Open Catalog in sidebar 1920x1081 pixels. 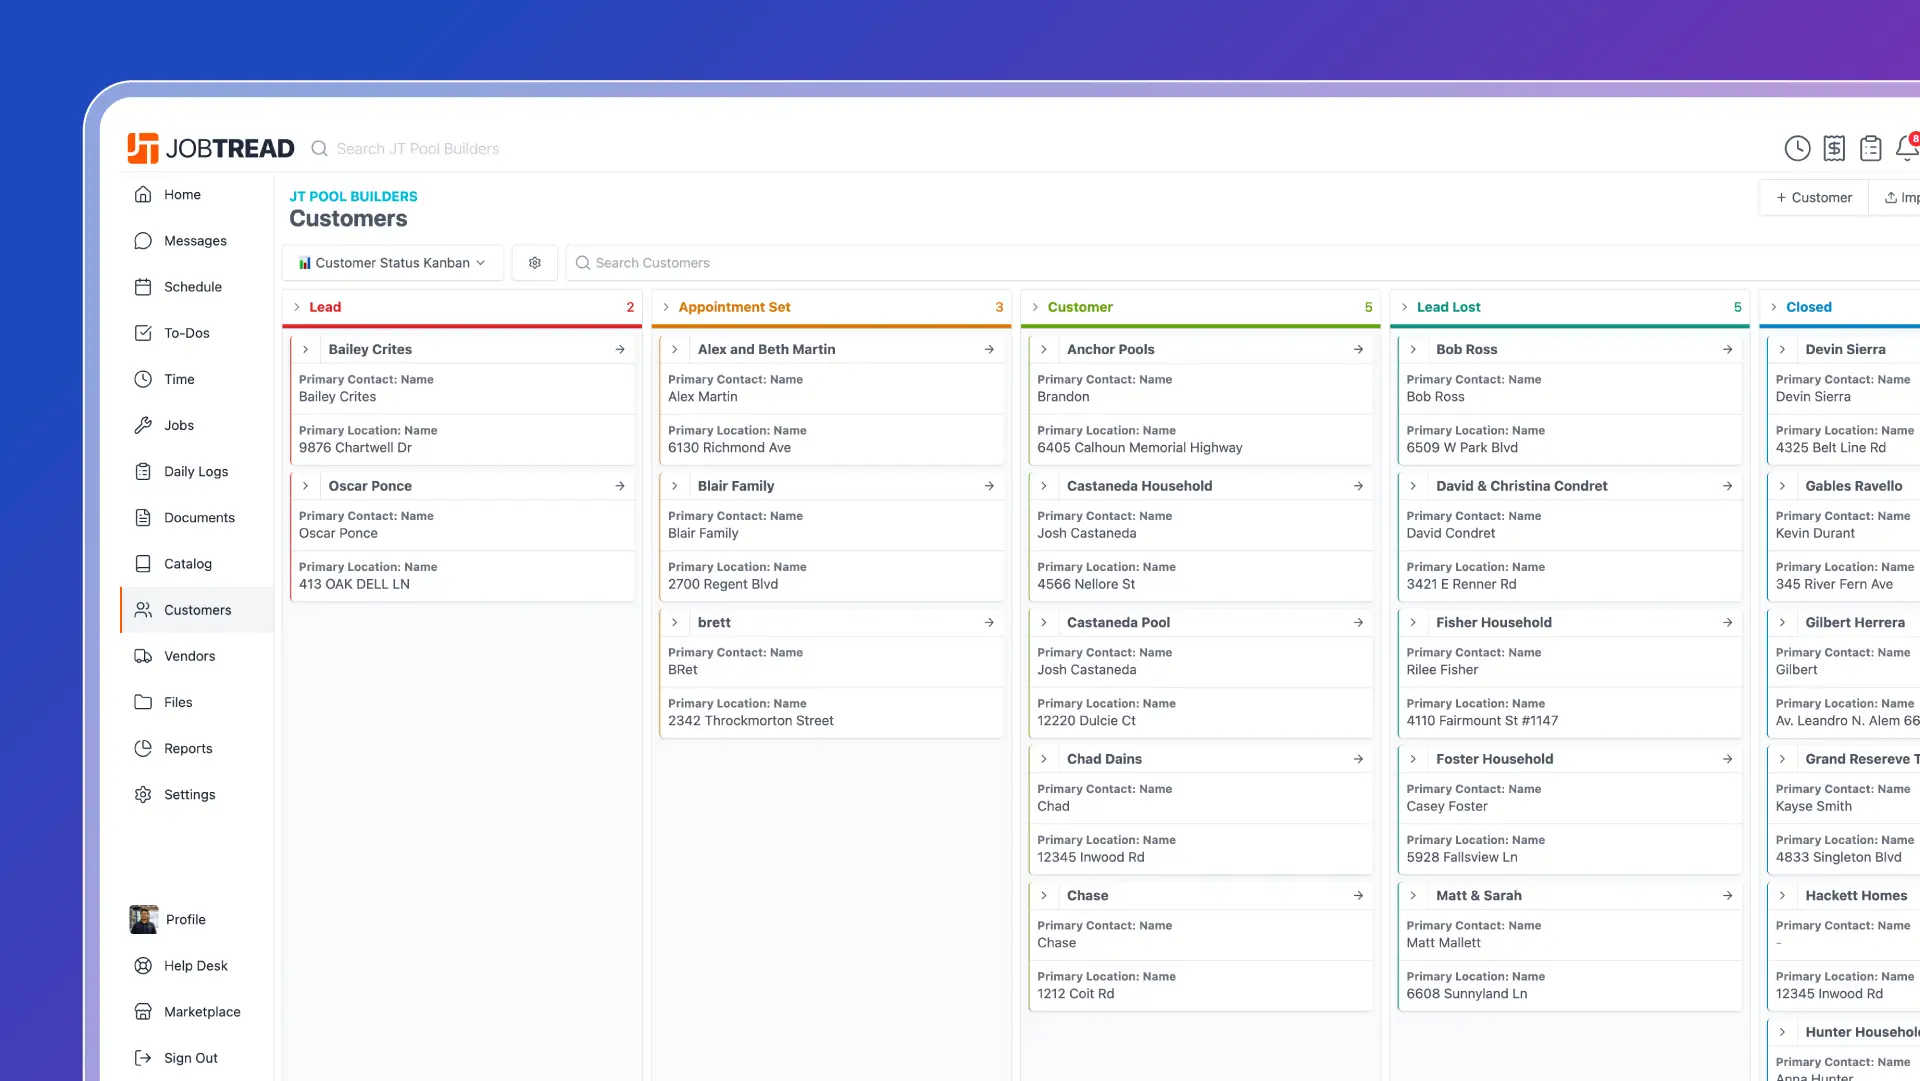click(197, 564)
